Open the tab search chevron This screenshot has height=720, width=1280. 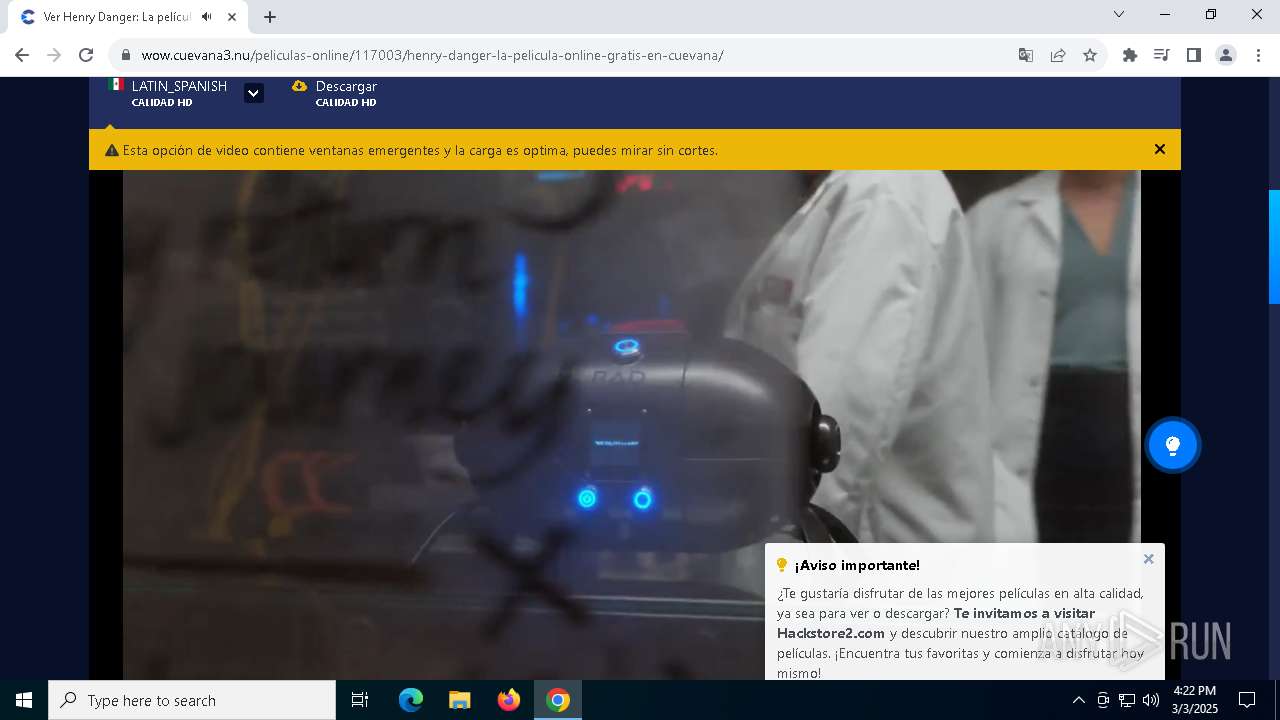tap(1119, 14)
